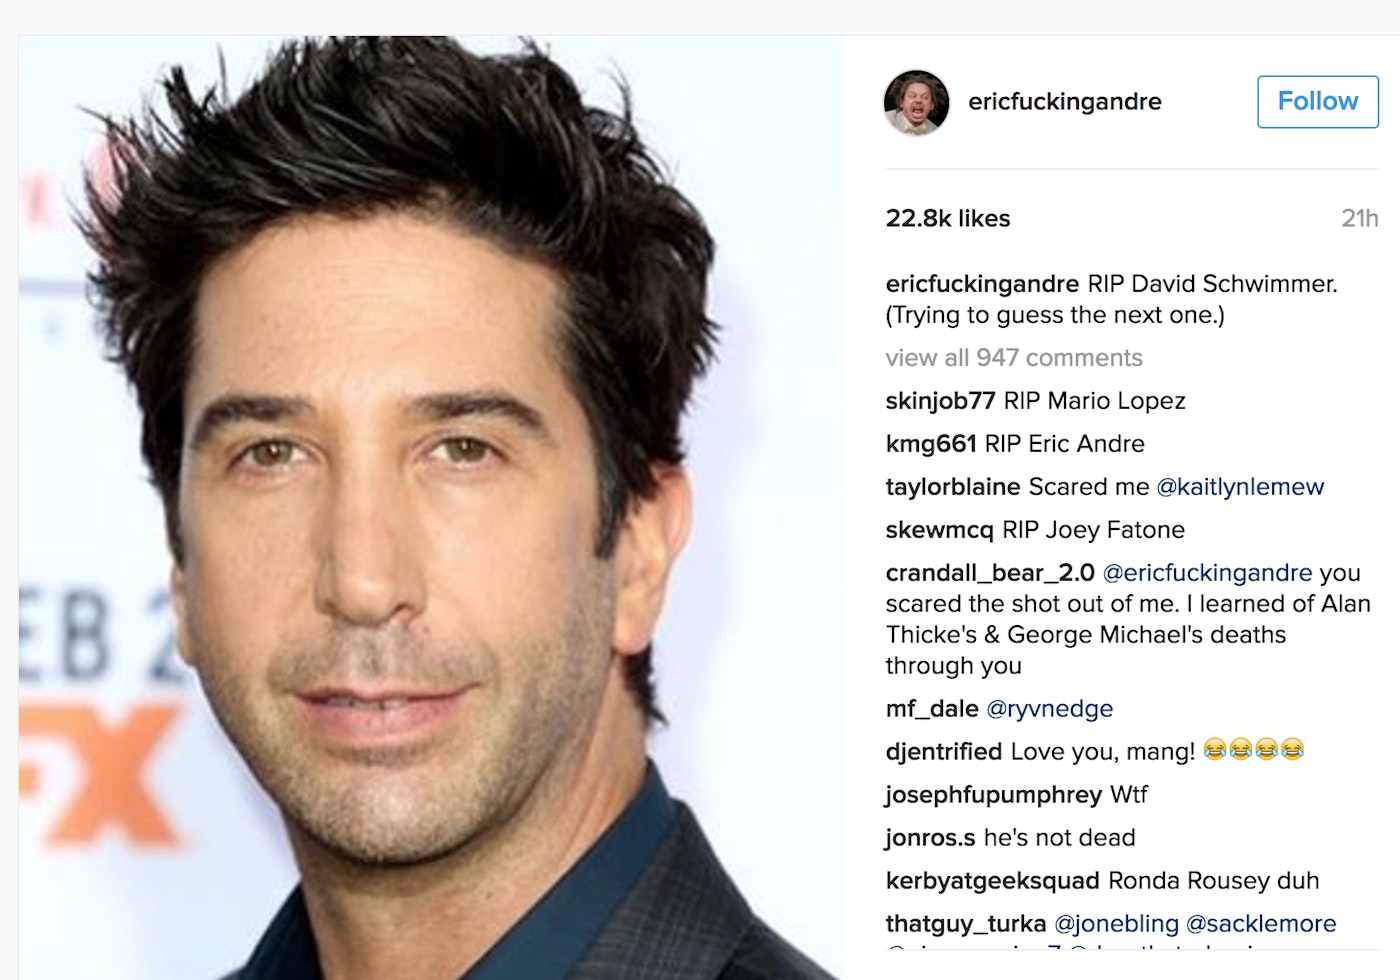Open skewmcq's profile link
The image size is (1400, 980).
point(939,530)
